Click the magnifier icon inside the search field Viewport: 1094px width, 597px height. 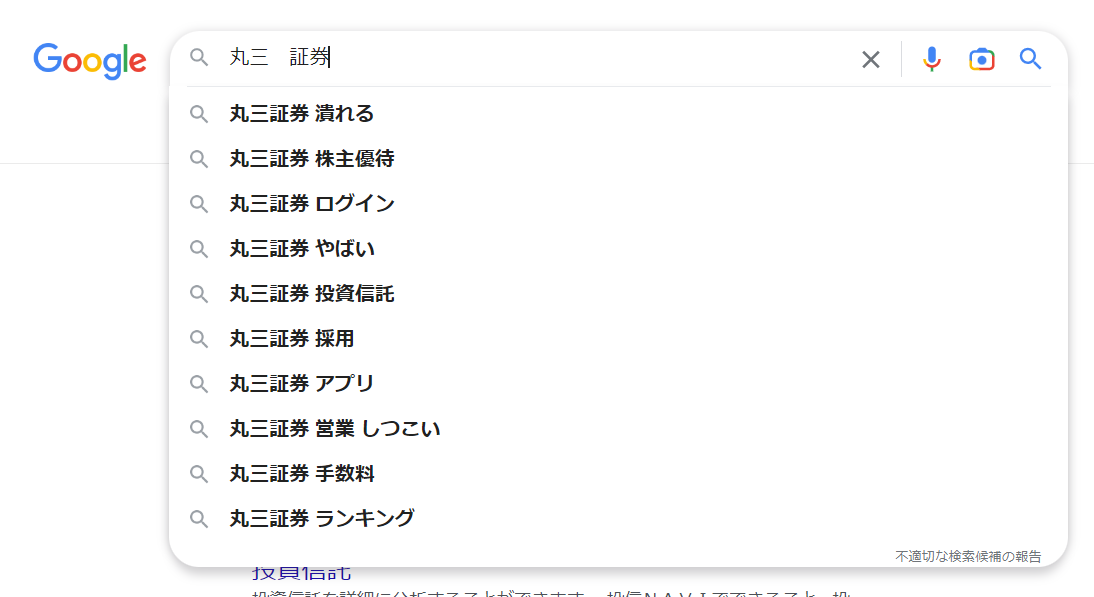(199, 57)
